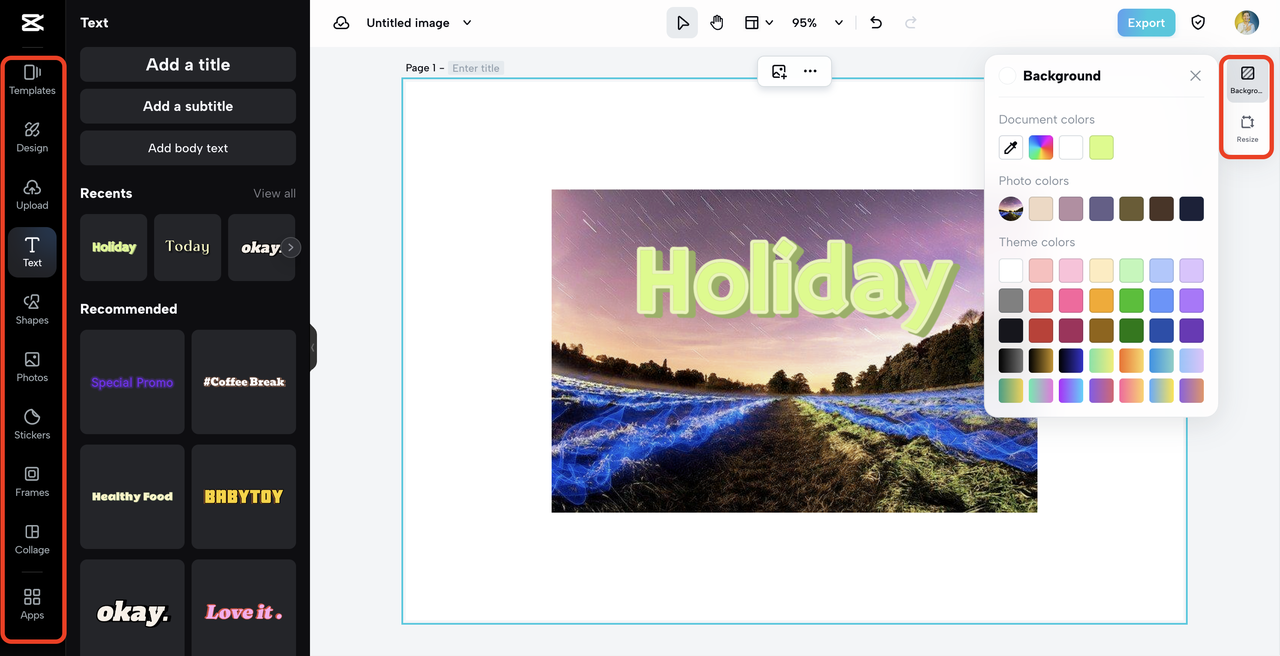Click the Enter title page field

tap(476, 68)
